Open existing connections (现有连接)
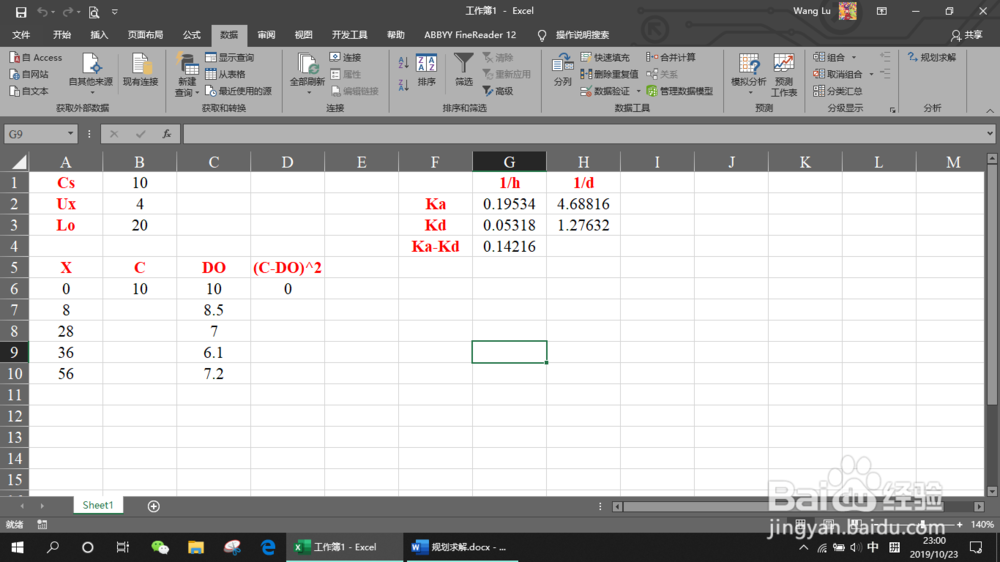Screen dimensions: 1000x562 click(140, 70)
